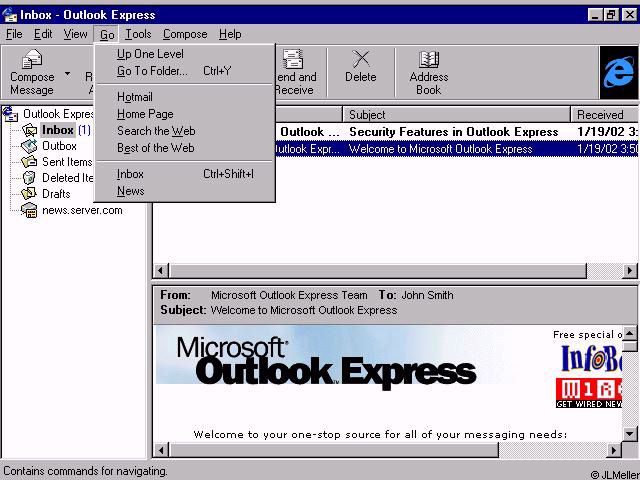Choose Inbox entry in Go menu
This screenshot has height=480, width=640.
185,174
